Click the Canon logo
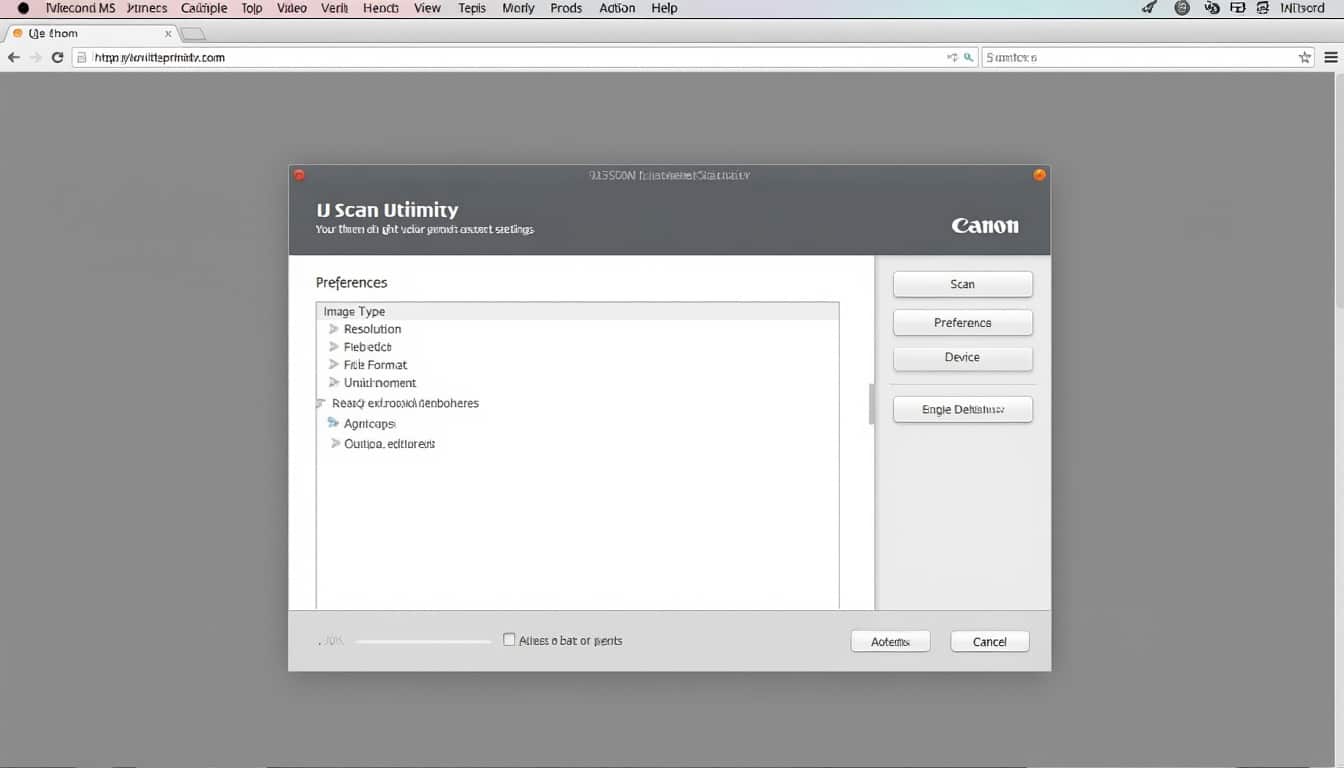 tap(985, 226)
